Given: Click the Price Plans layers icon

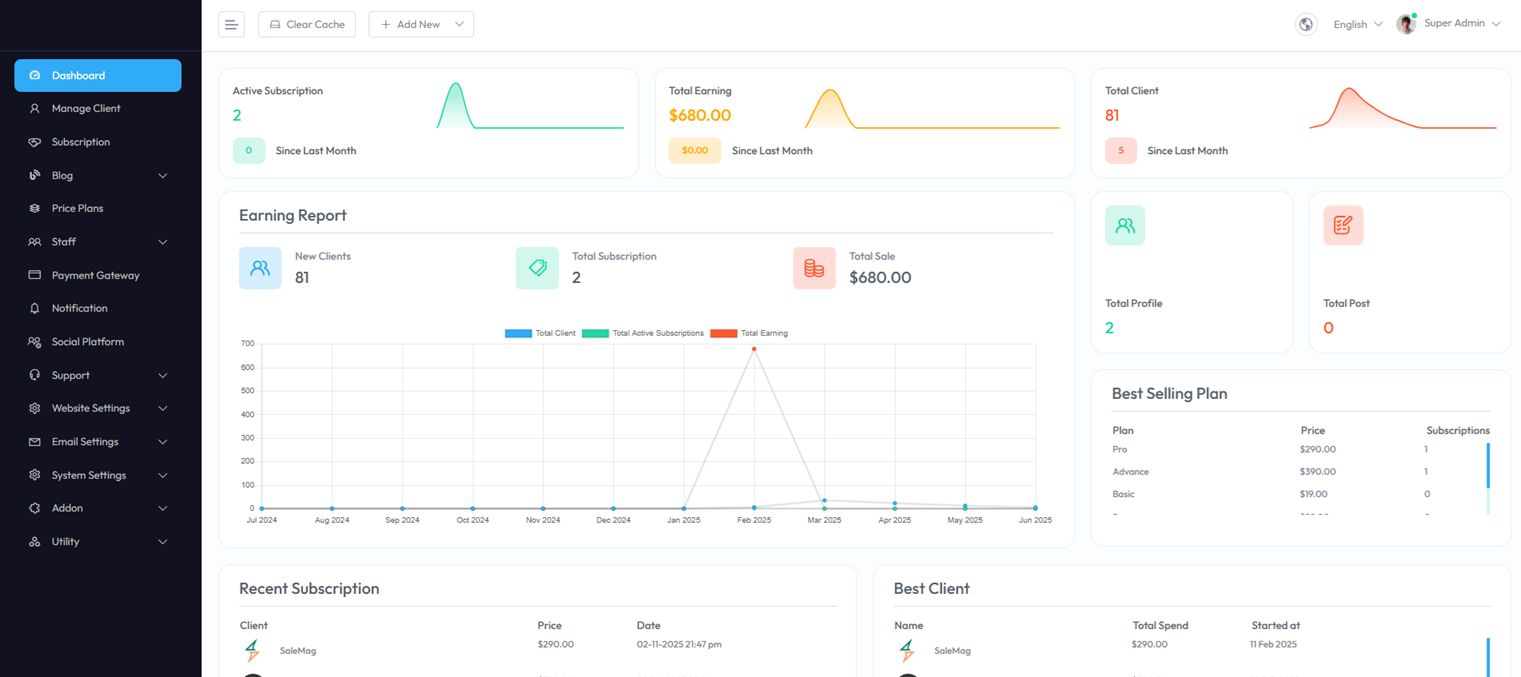Looking at the screenshot, I should tap(35, 208).
